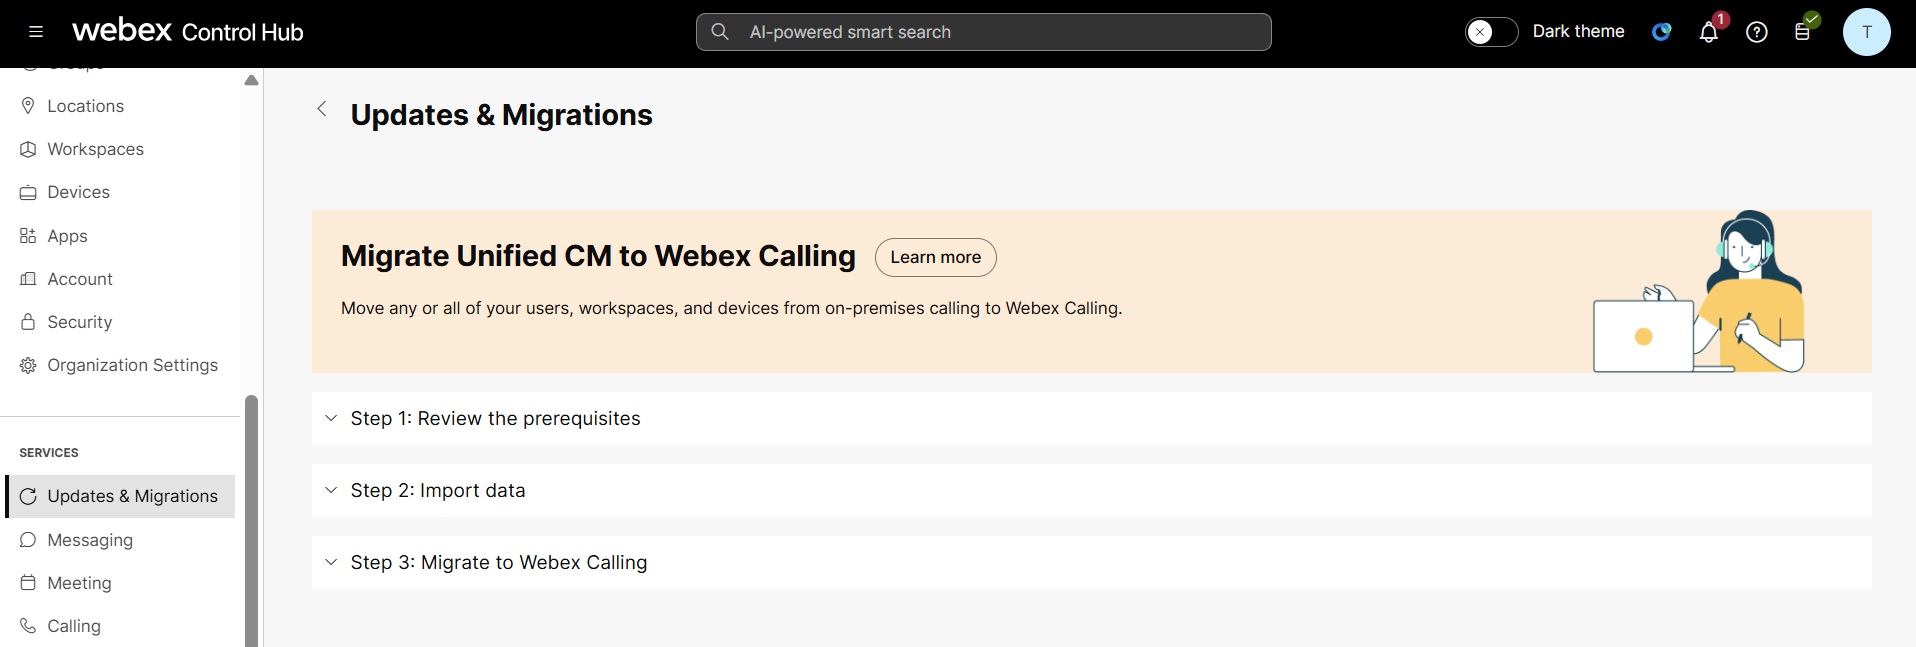
Task: Focus the AI-powered smart search field
Action: 1000,32
